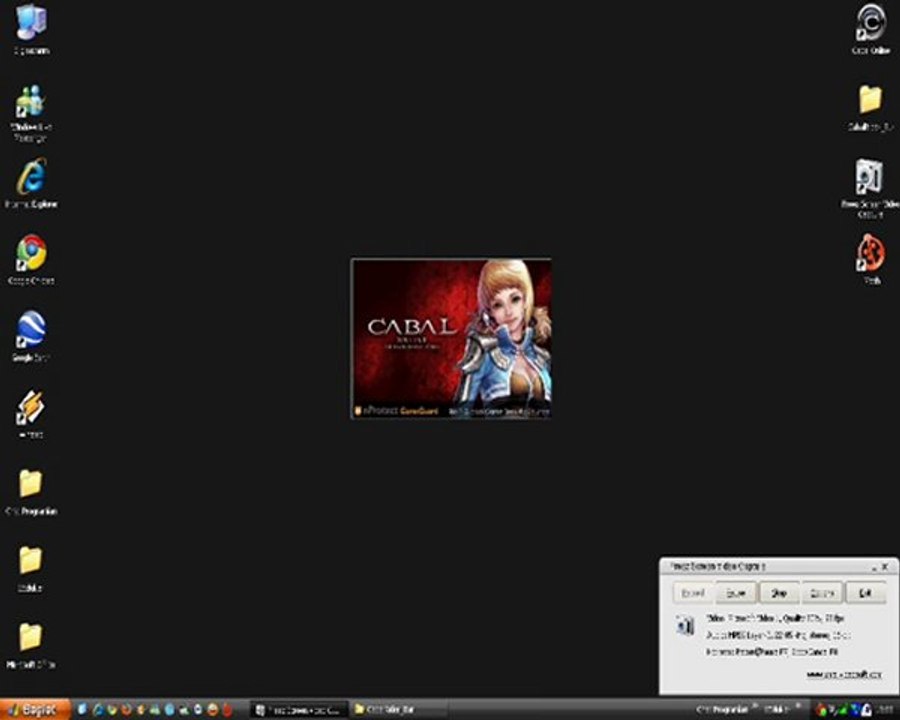Select the desktop folder above Microsoft Office
This screenshot has height=720, width=900.
point(31,568)
